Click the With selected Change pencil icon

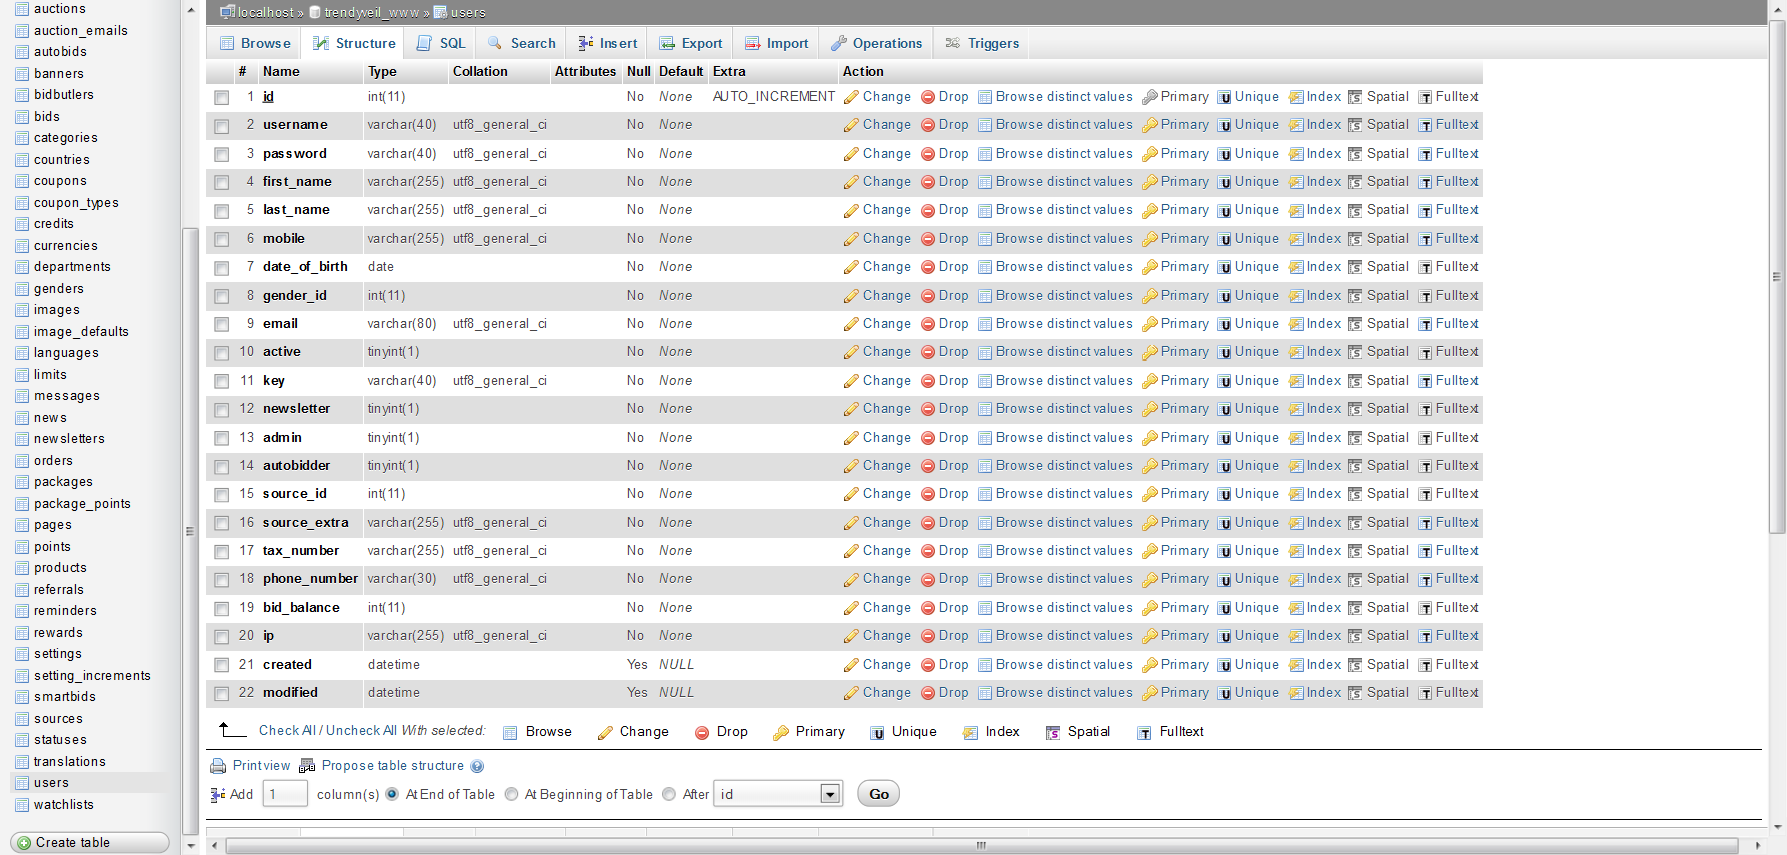[605, 733]
